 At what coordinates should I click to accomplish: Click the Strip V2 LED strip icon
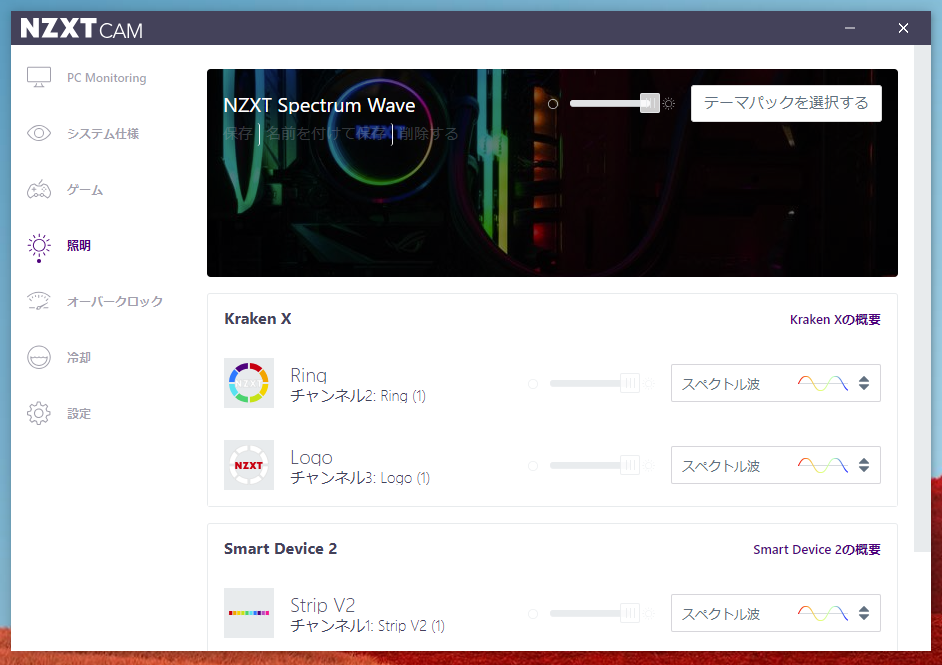tap(249, 613)
